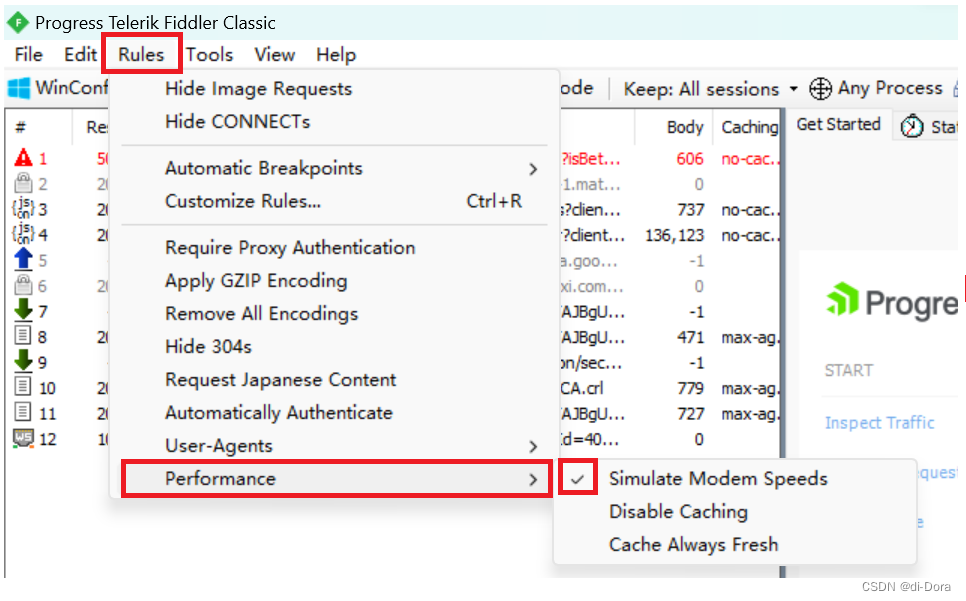
Task: Select session 11 document icon
Action: tap(23, 412)
